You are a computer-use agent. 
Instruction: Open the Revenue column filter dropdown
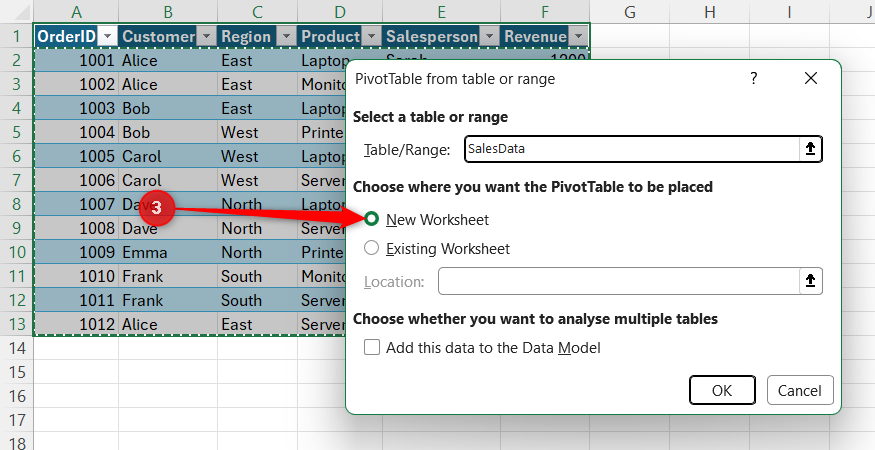[578, 37]
